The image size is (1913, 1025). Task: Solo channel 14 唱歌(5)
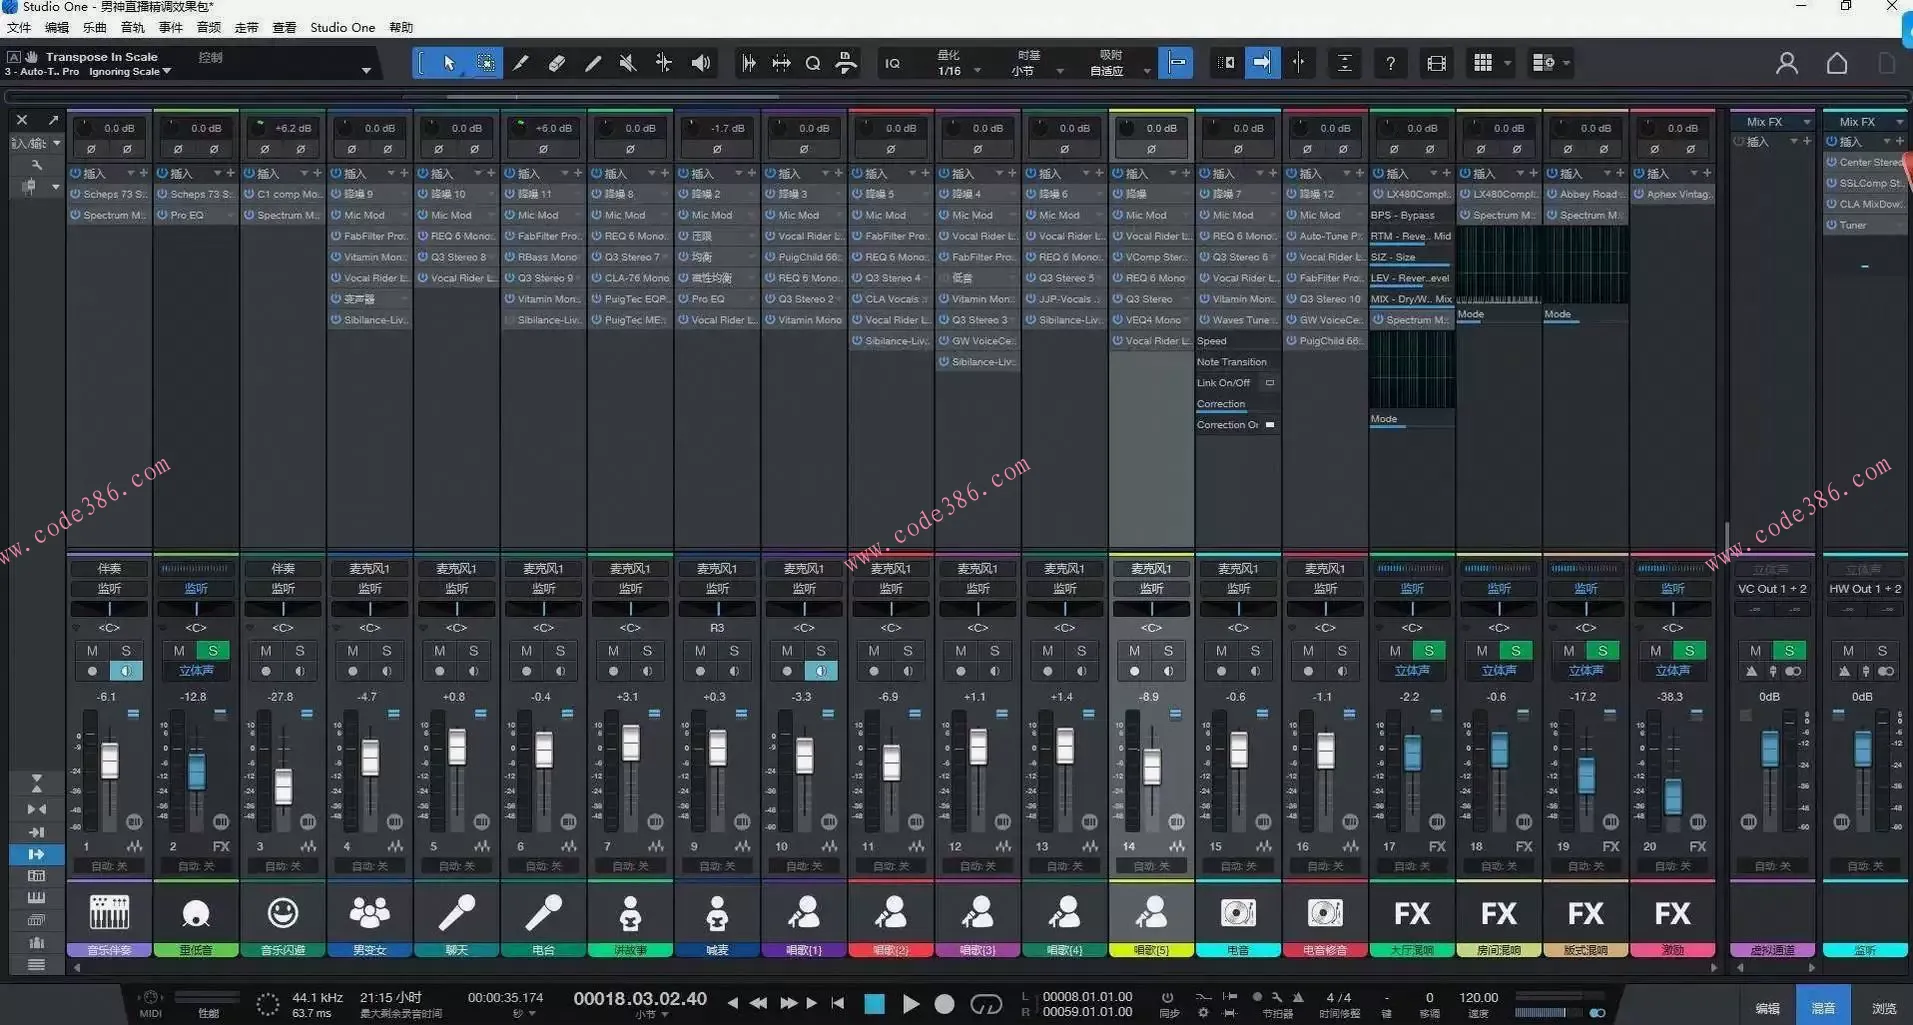(x=1168, y=650)
